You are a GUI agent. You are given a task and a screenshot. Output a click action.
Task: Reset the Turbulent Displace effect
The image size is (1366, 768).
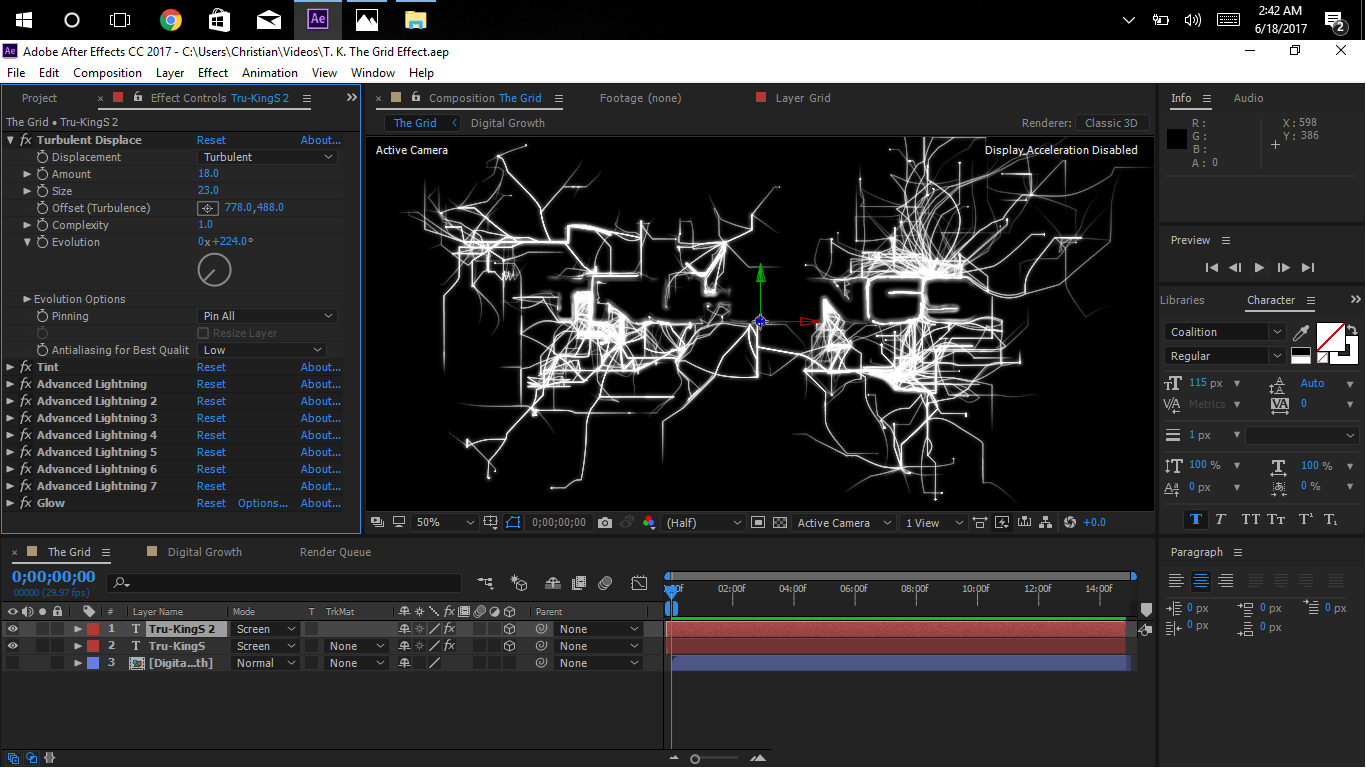(211, 140)
